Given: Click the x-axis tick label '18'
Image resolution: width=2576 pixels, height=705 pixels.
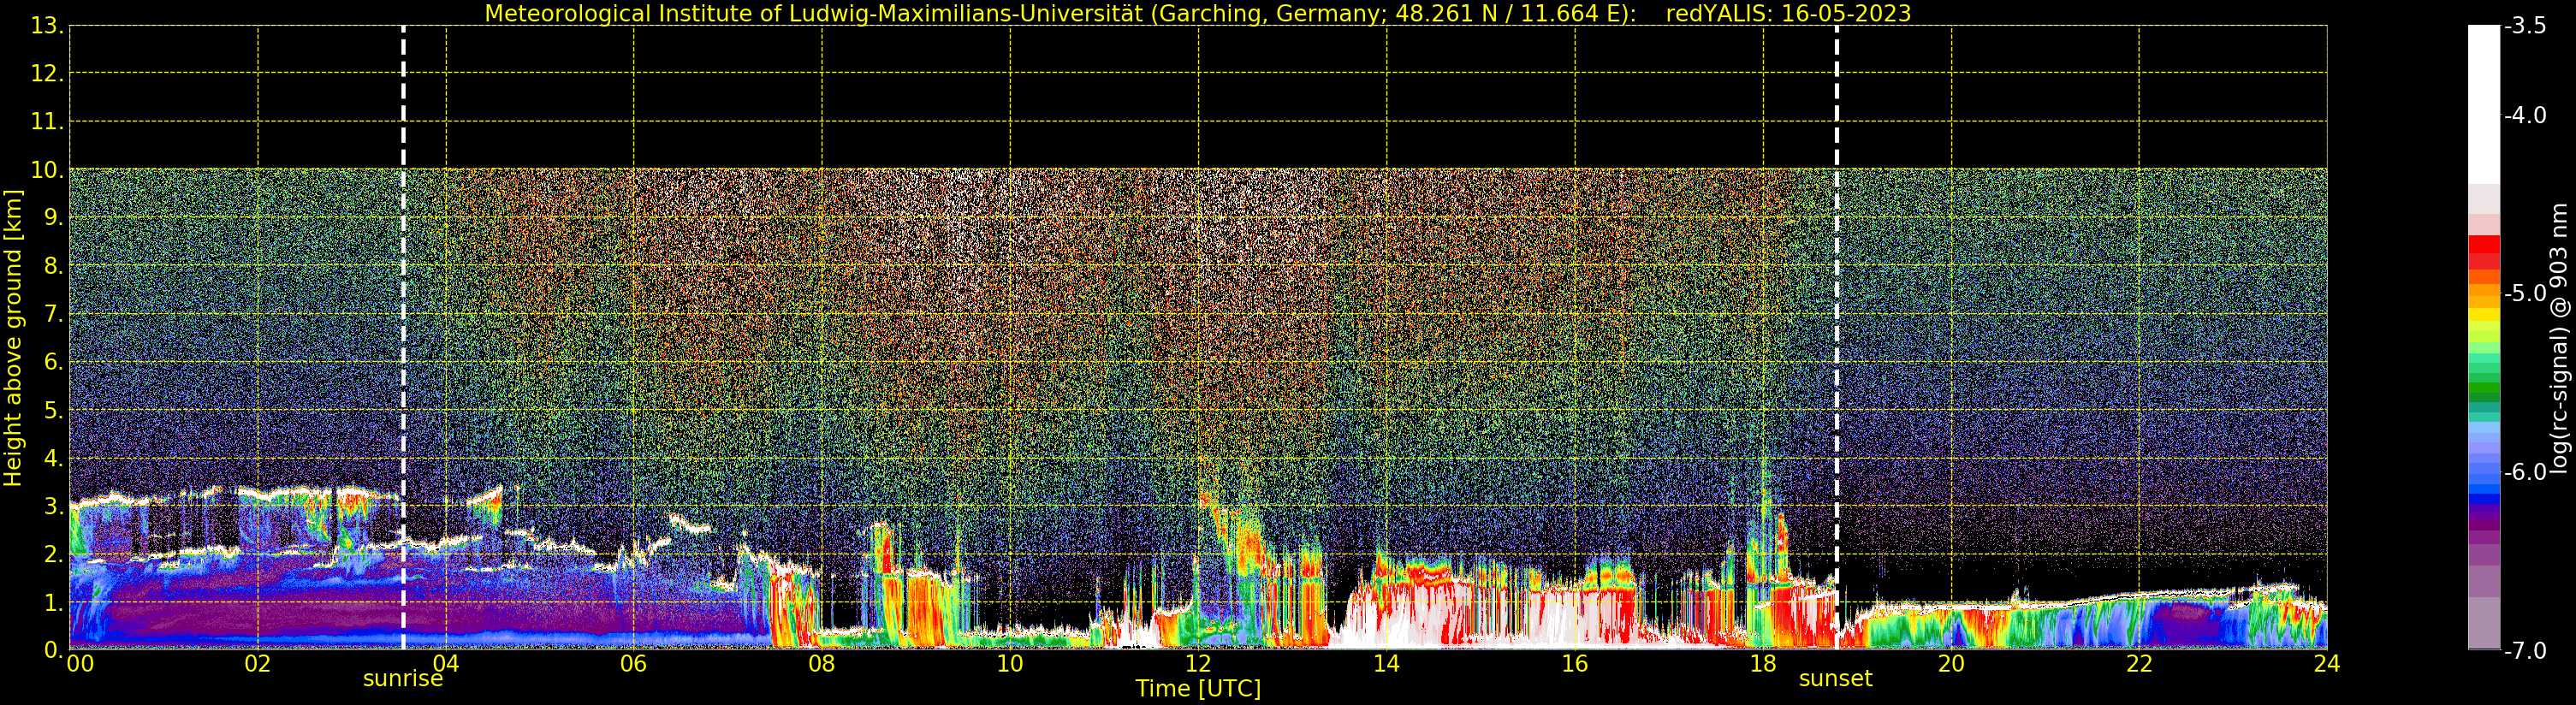Looking at the screenshot, I should tap(1763, 664).
